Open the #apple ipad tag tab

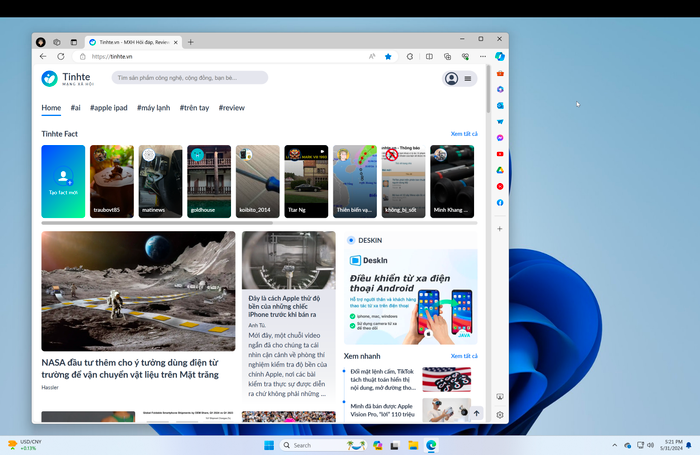108,108
